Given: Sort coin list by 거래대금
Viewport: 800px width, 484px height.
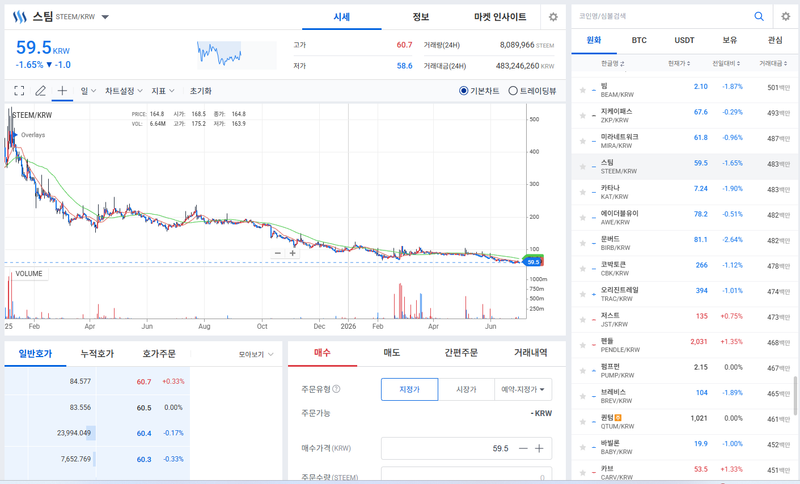Looking at the screenshot, I should tap(773, 63).
